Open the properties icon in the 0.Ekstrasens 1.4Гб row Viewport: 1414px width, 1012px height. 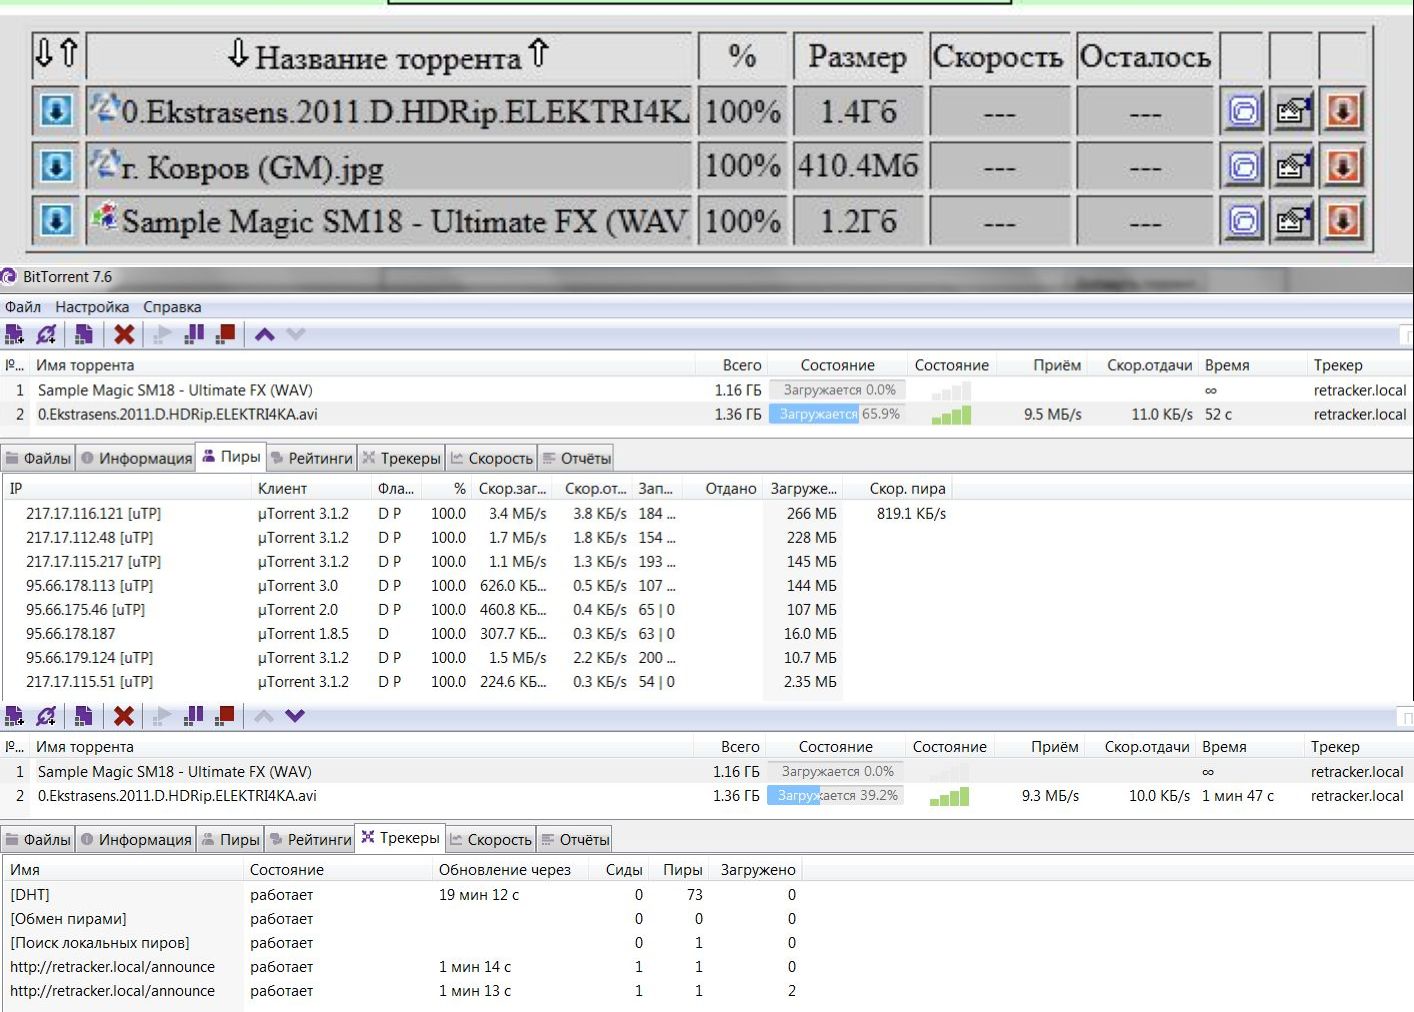(x=1292, y=111)
